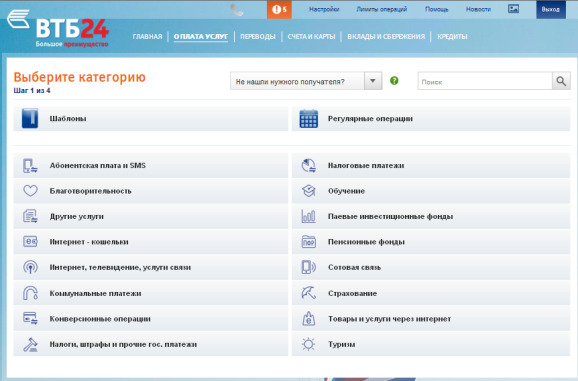Click the phone handset icon in header
Screen dimensions: 578x381
pos(237,10)
